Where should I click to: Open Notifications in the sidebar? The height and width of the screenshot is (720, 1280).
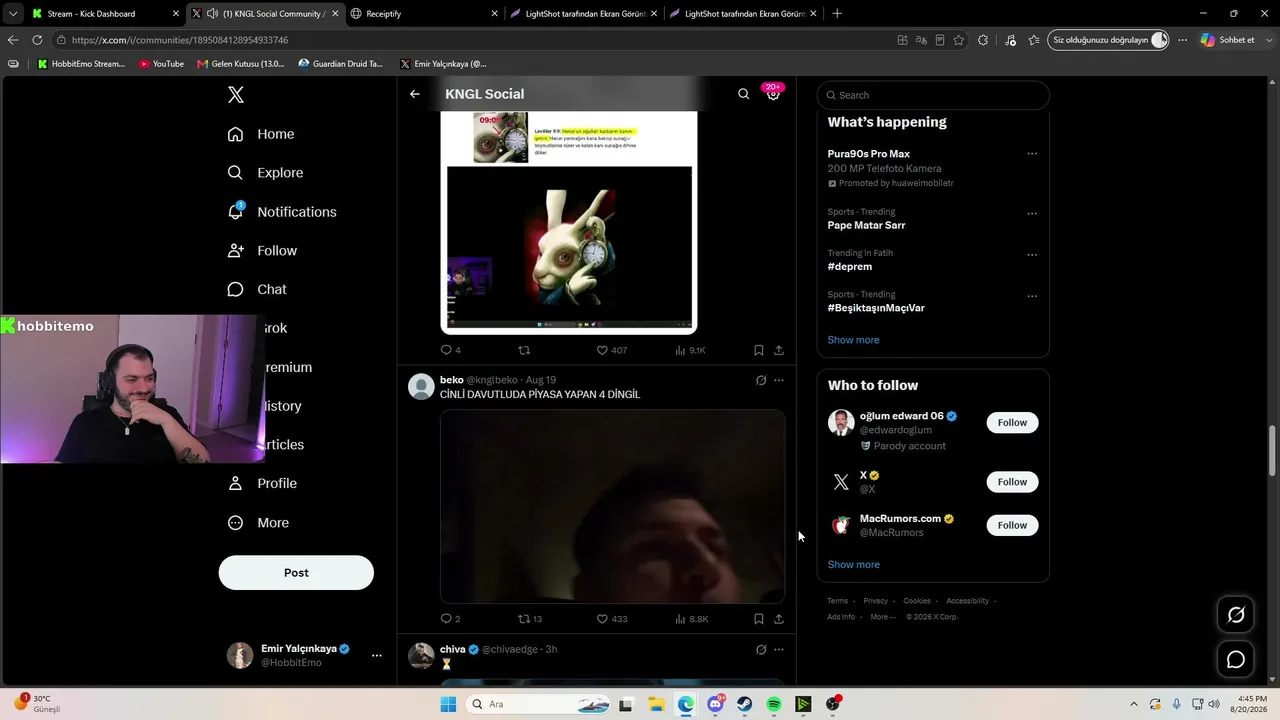[x=282, y=212]
